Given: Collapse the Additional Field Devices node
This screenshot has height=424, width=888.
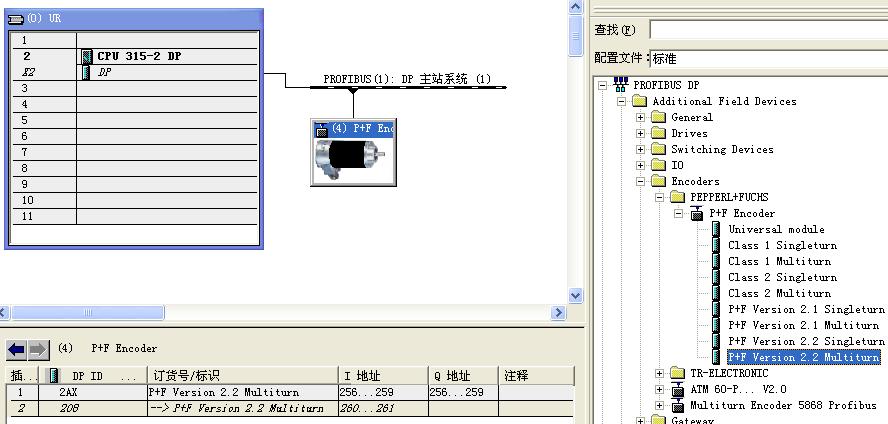Looking at the screenshot, I should click(621, 101).
